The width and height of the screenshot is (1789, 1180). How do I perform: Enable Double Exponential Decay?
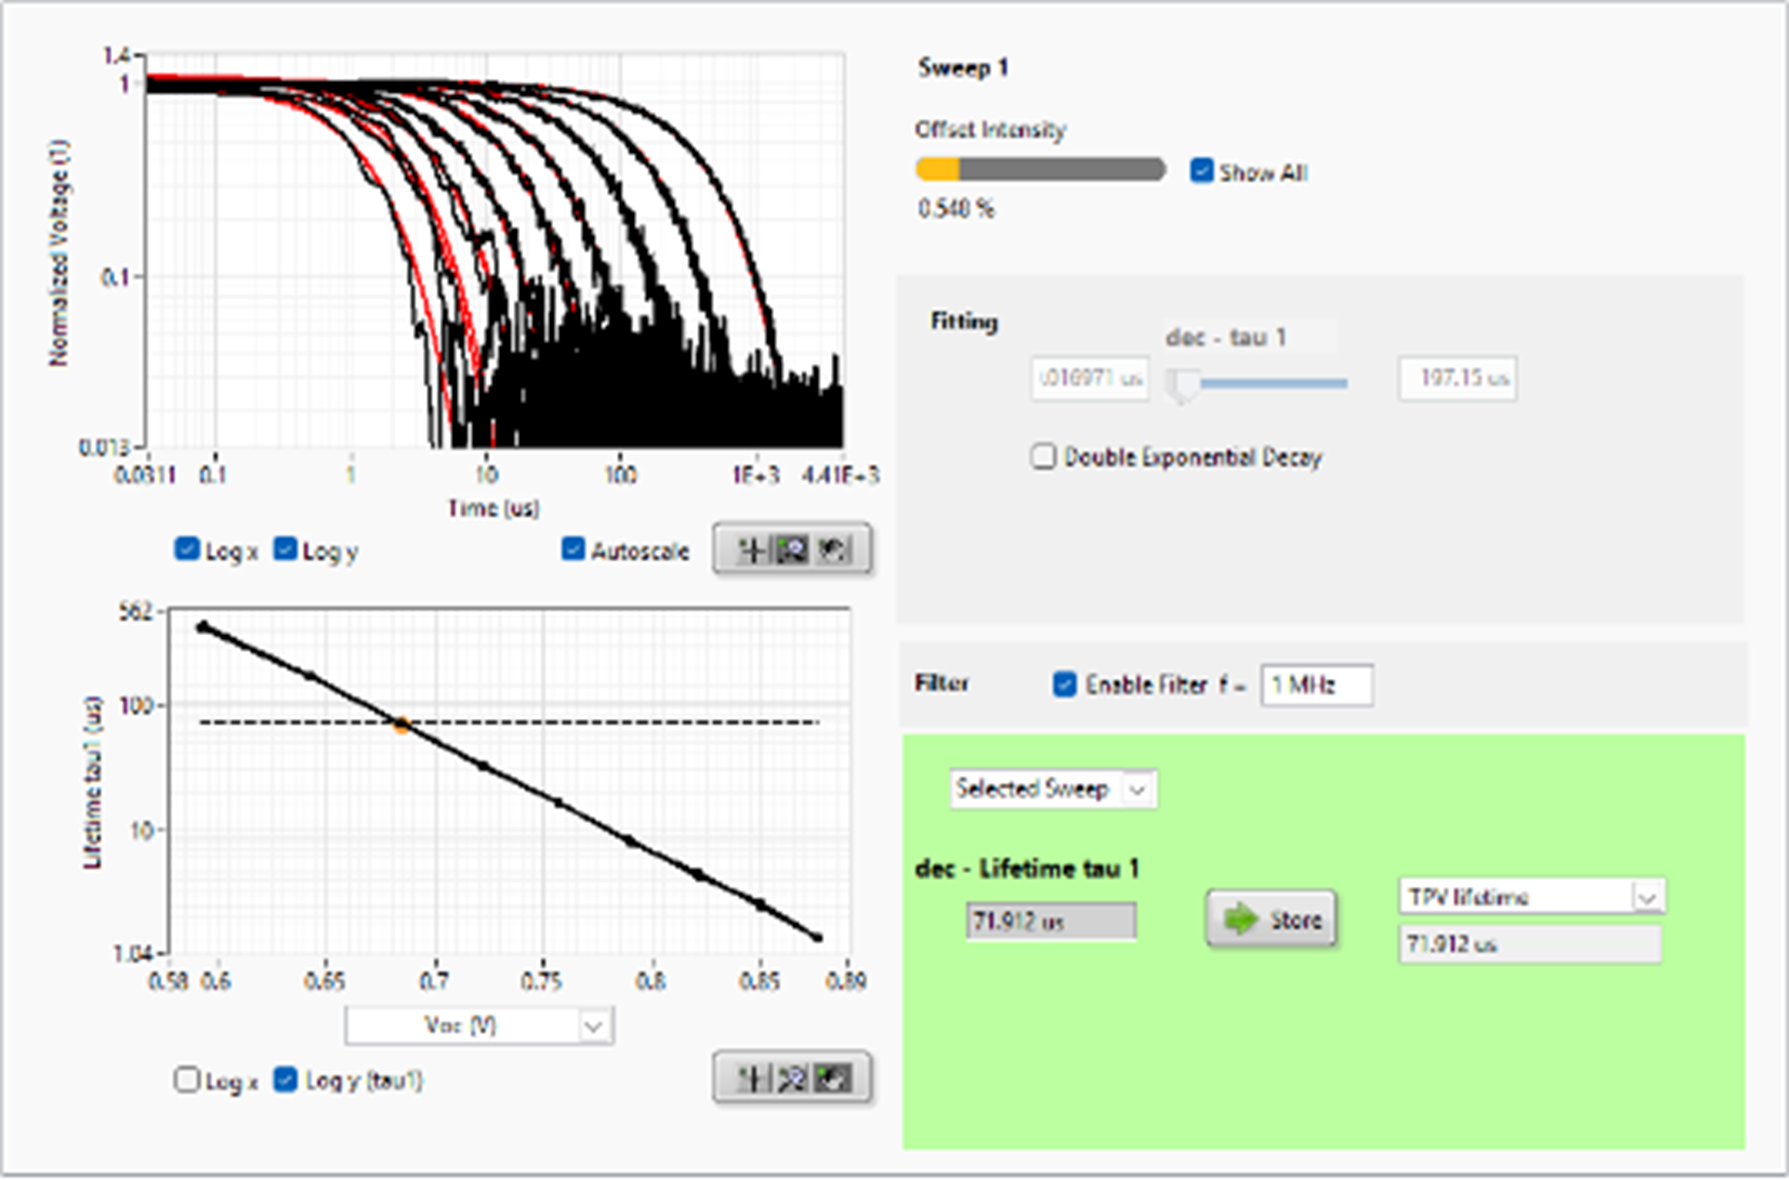(x=1043, y=457)
